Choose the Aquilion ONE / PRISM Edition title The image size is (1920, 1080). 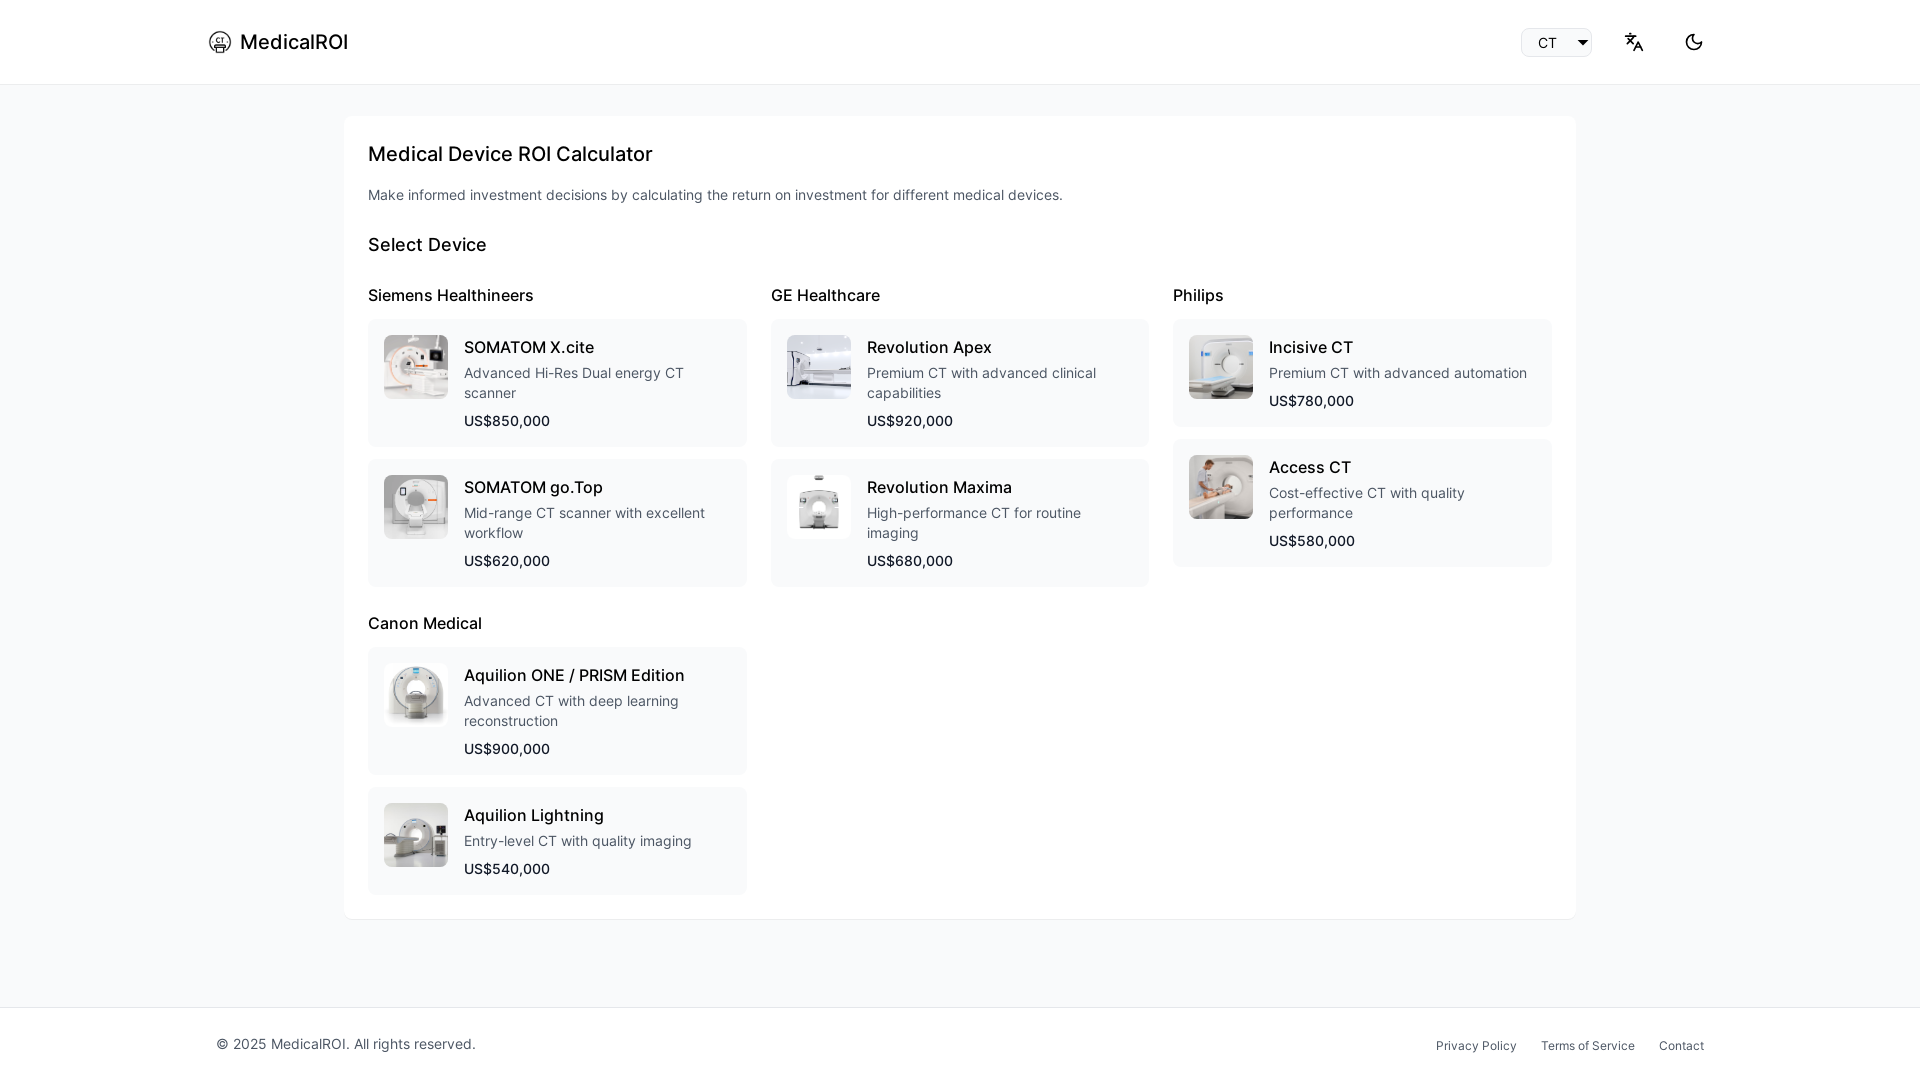tap(574, 675)
